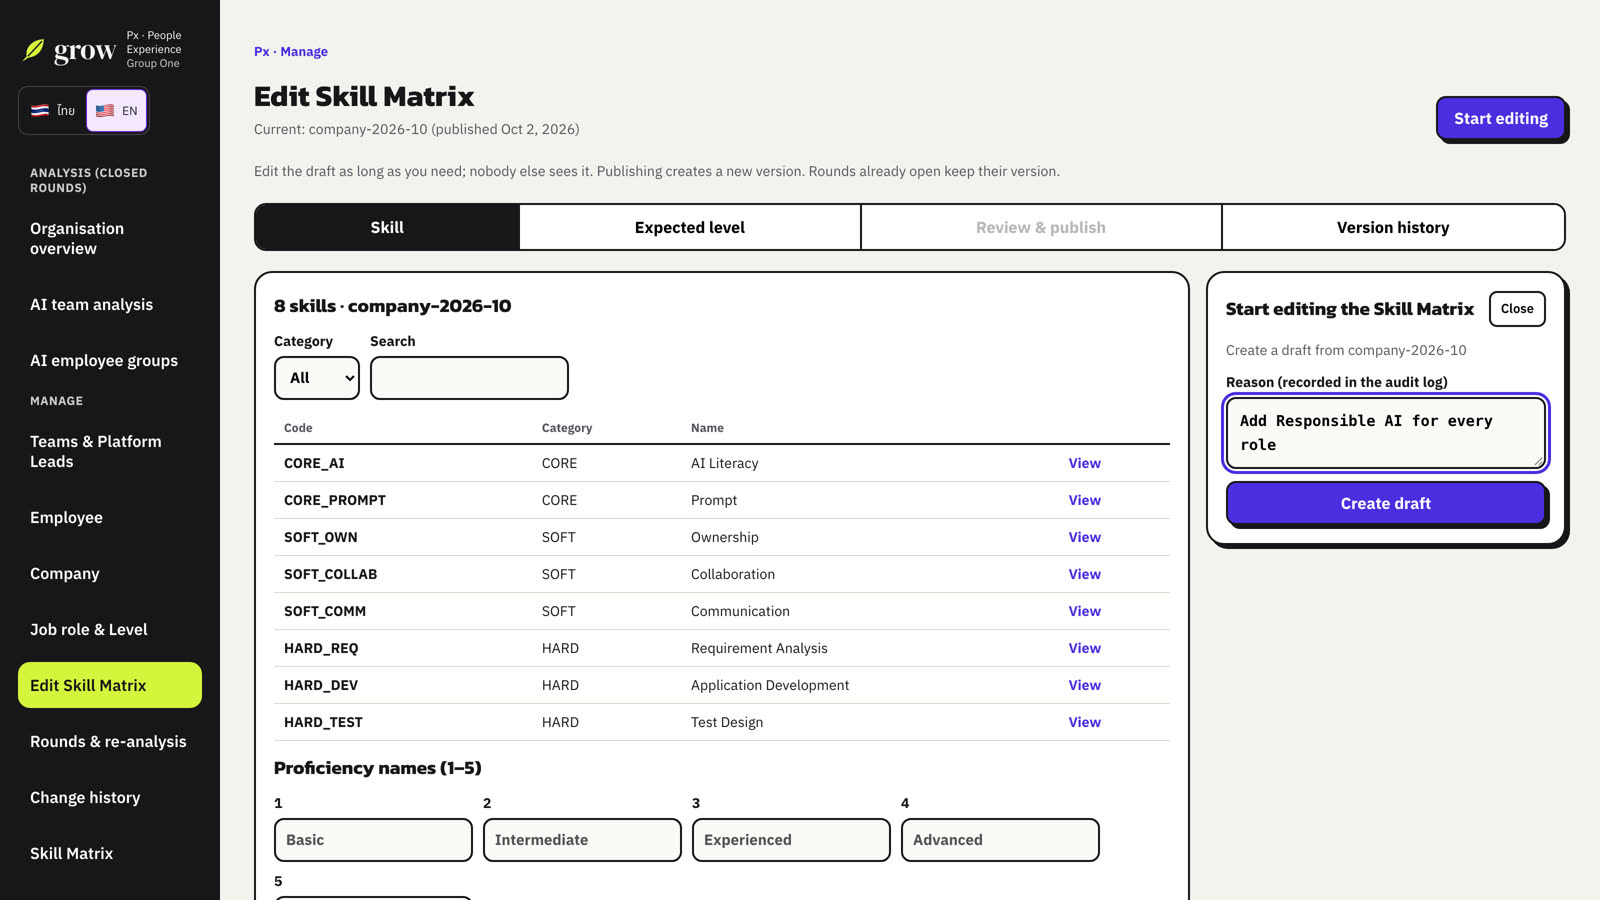View the SOFT_COLLAB skill
The height and width of the screenshot is (900, 1600).
(x=1084, y=574)
